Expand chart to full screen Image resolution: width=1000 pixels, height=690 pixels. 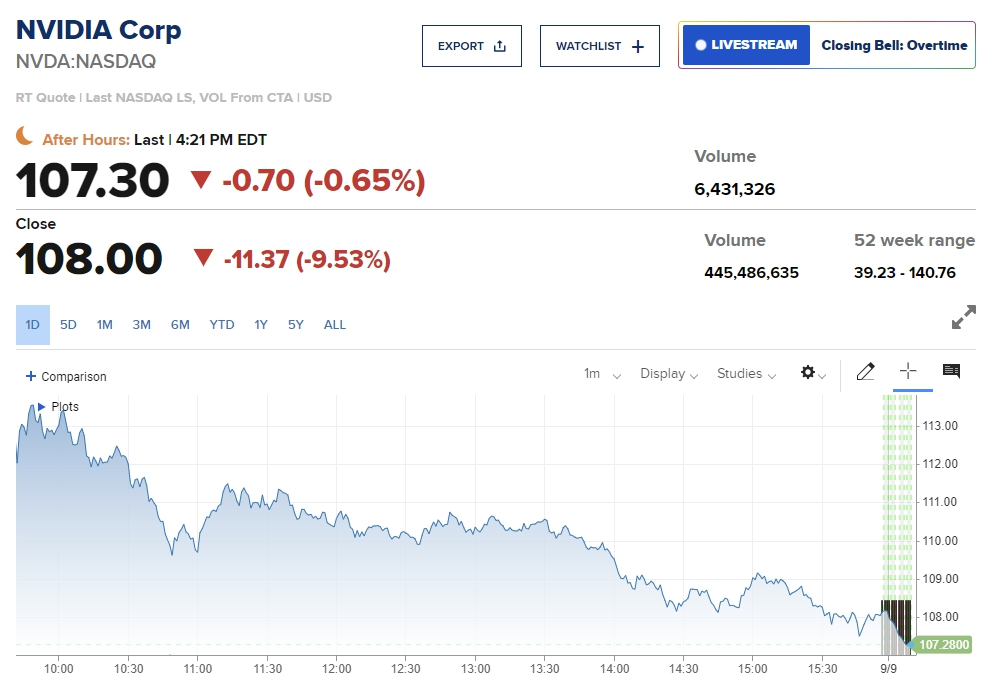pyautogui.click(x=963, y=318)
